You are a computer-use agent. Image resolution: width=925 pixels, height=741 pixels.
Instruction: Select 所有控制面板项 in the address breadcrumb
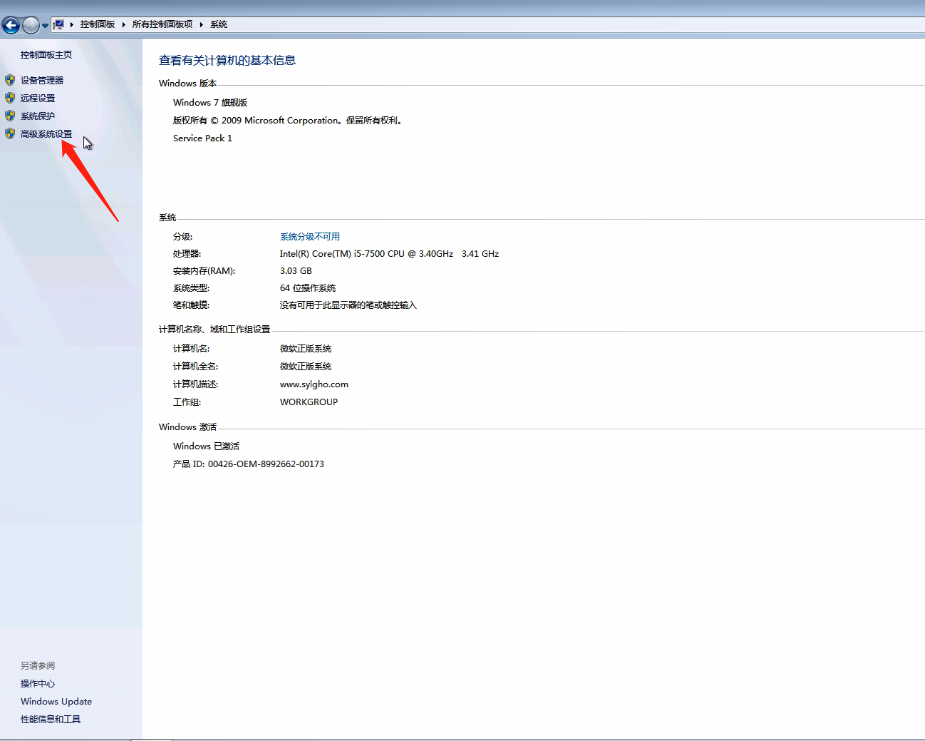coord(162,24)
